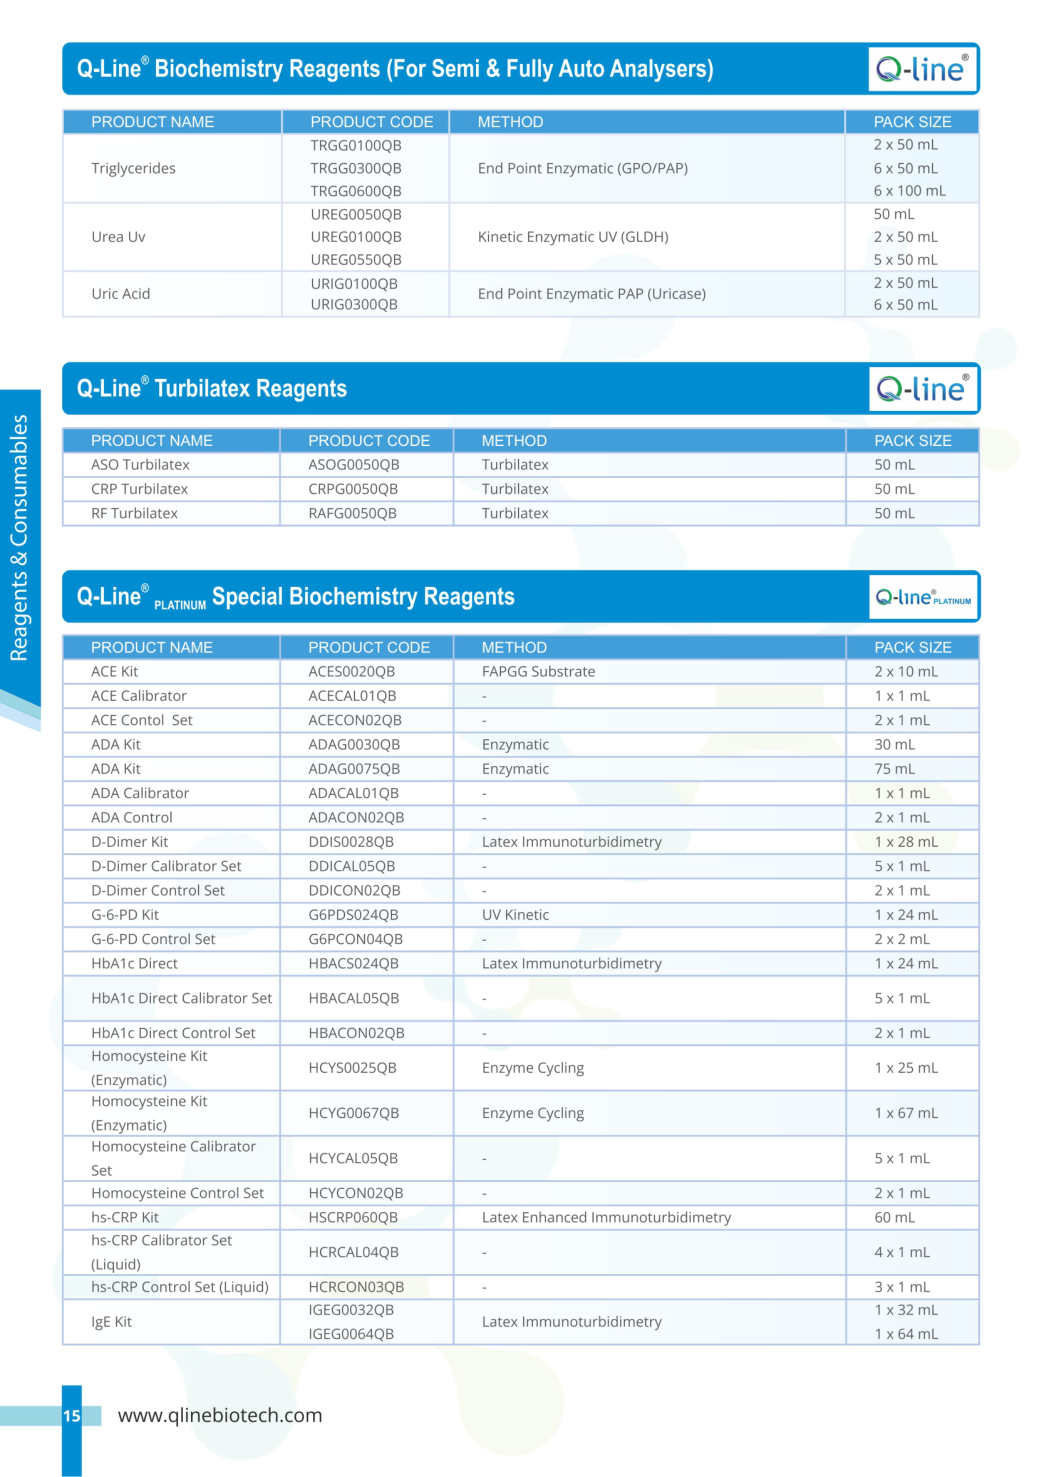Click the page number 15 badge
The image size is (1044, 1477).
coord(72,1415)
